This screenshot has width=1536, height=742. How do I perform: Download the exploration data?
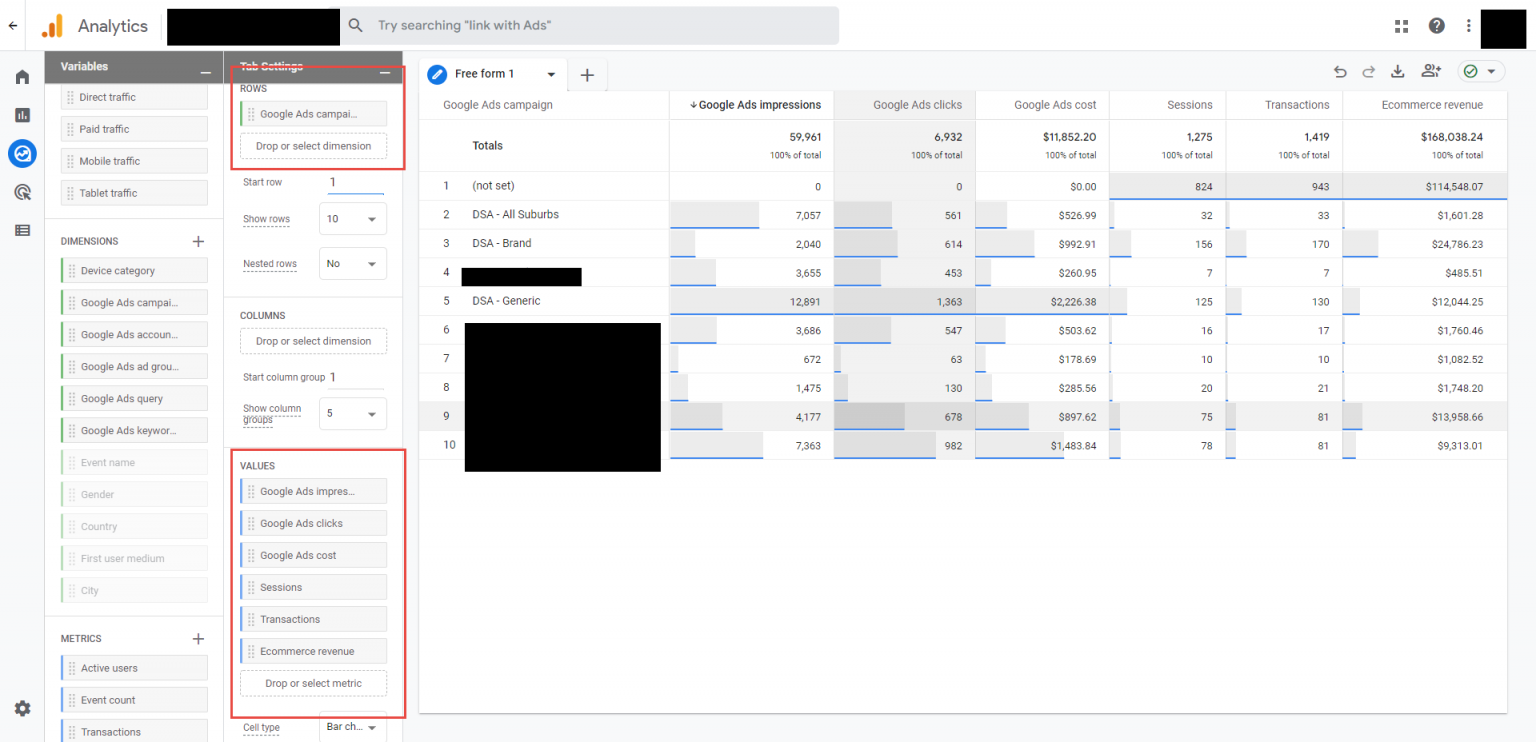coord(1398,71)
